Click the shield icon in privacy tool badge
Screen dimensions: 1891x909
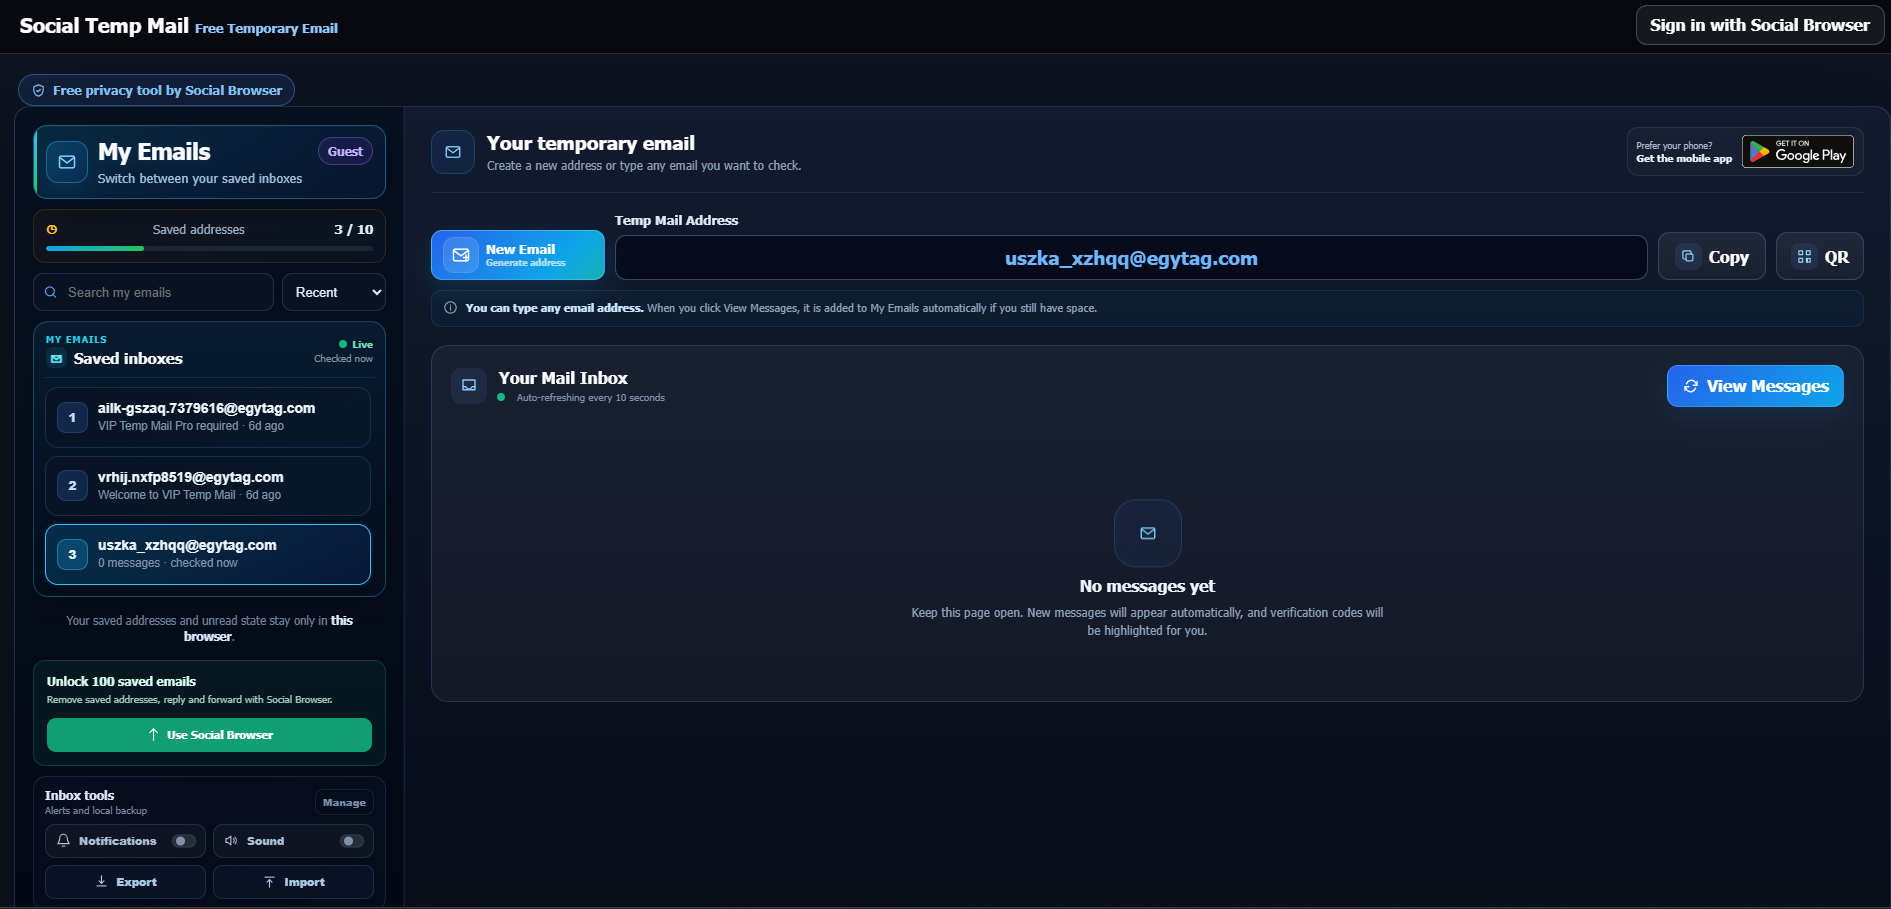click(38, 90)
